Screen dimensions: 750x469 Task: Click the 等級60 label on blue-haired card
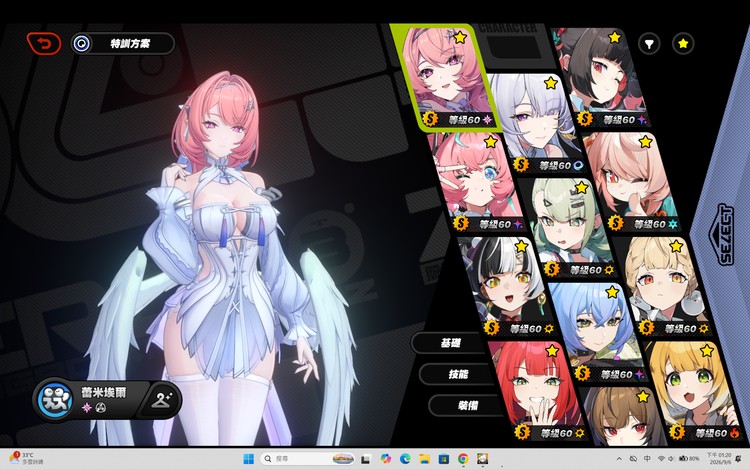point(616,374)
